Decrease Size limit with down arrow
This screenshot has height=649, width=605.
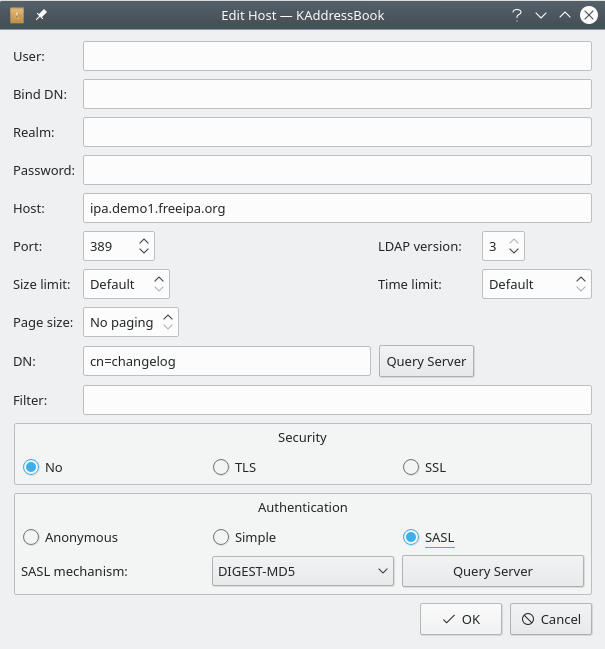tap(159, 288)
